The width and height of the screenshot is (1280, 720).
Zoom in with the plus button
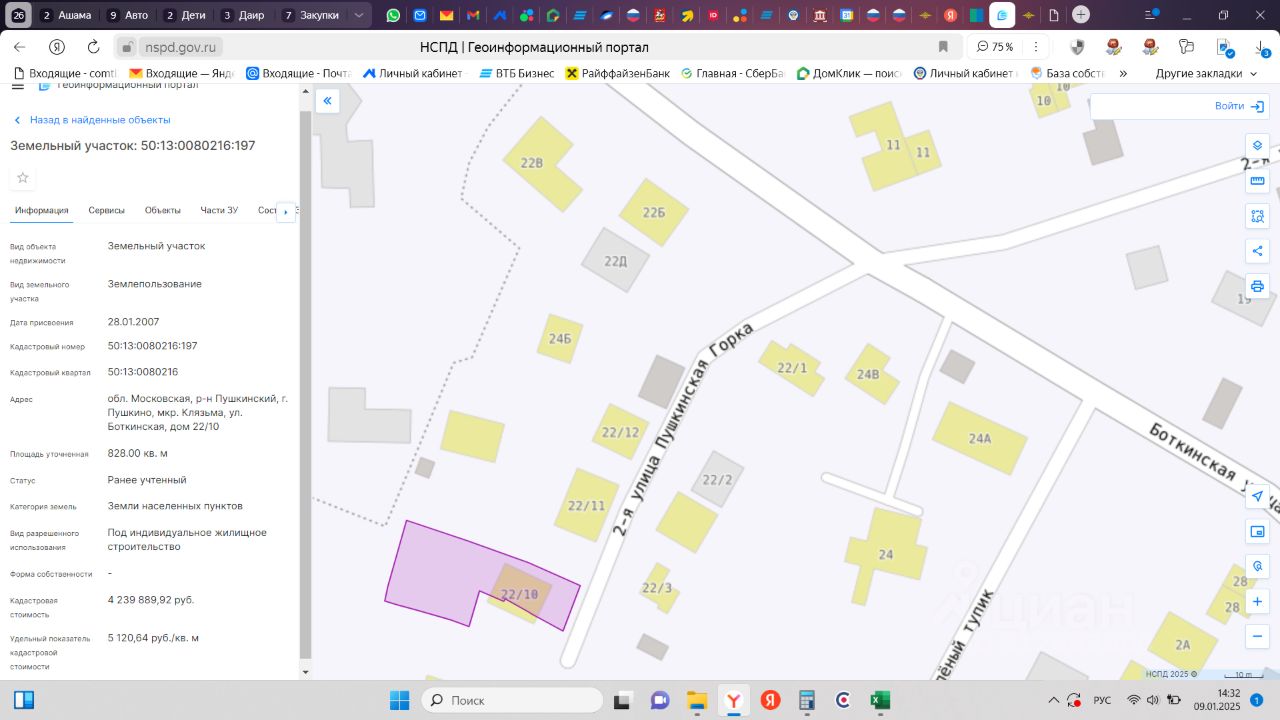click(1258, 601)
